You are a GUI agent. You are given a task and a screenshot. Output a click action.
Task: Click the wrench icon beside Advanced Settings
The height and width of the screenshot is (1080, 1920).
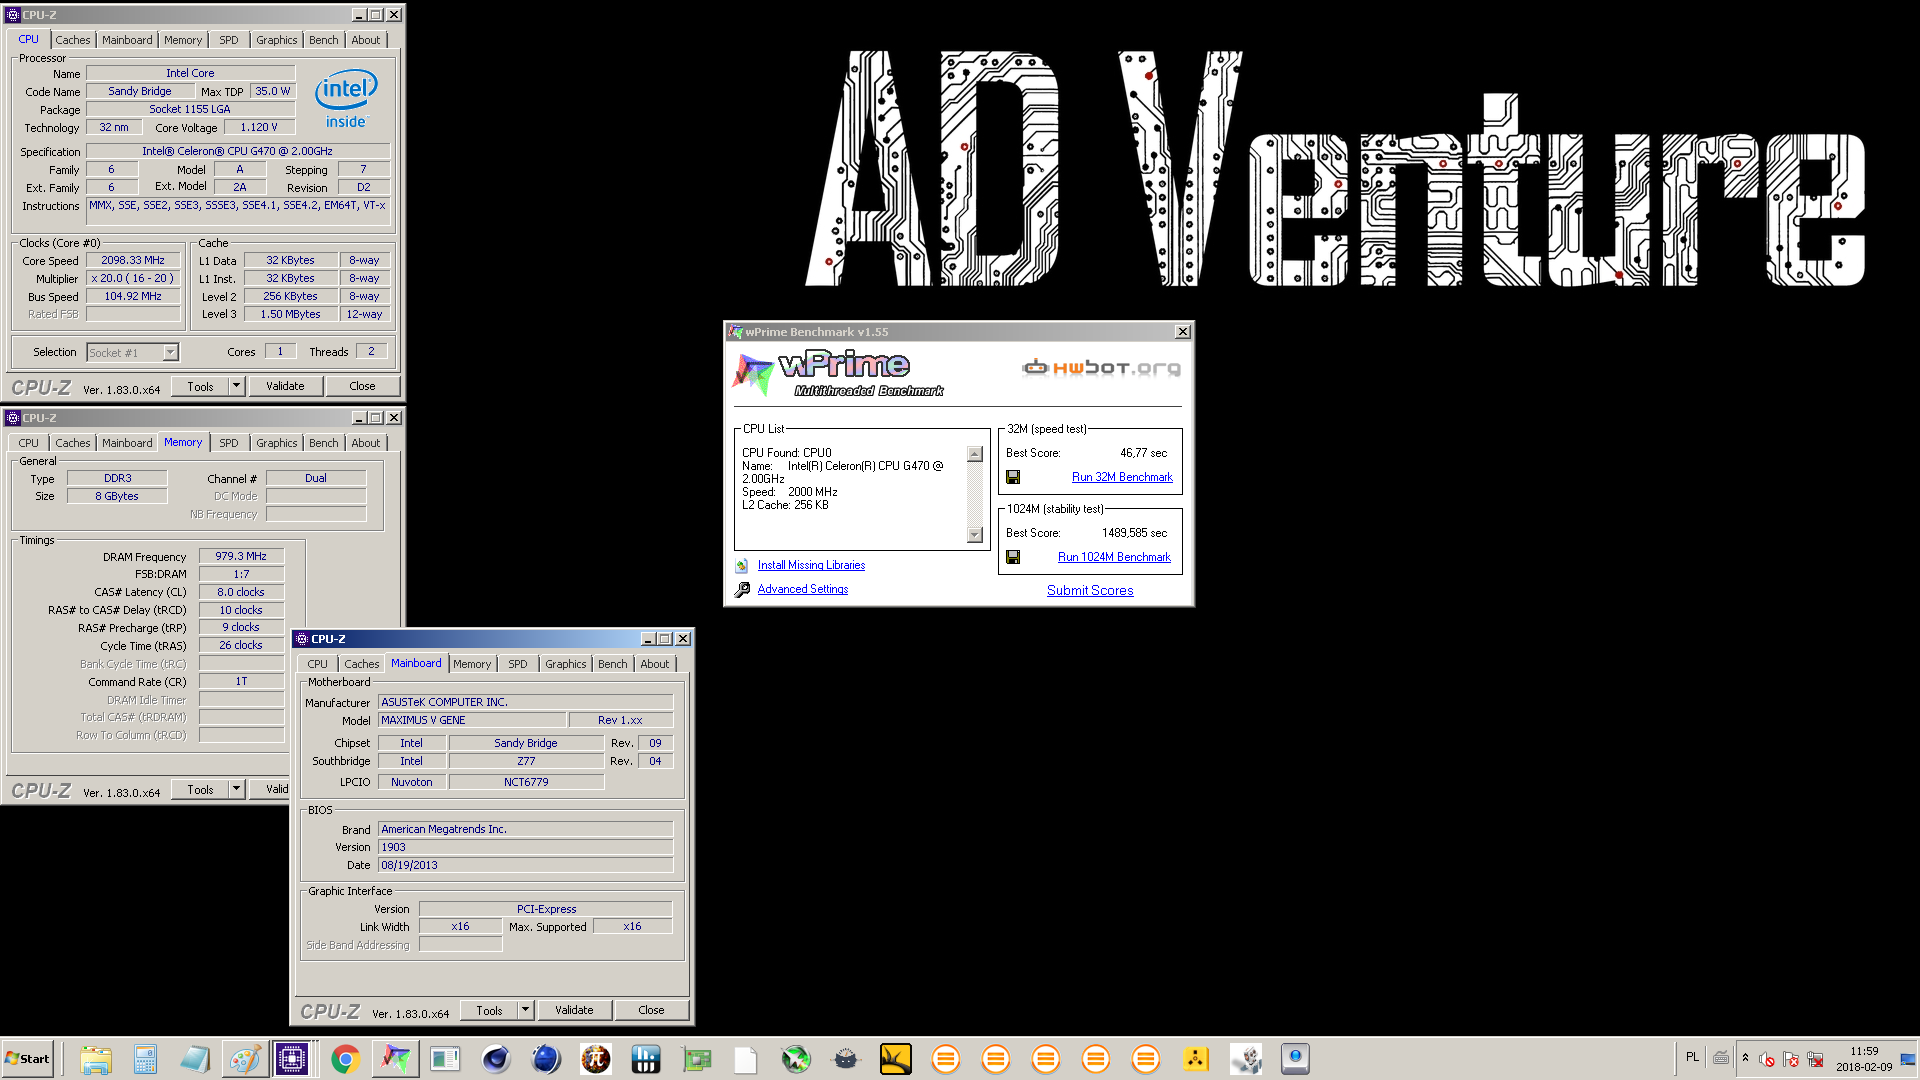coord(742,590)
